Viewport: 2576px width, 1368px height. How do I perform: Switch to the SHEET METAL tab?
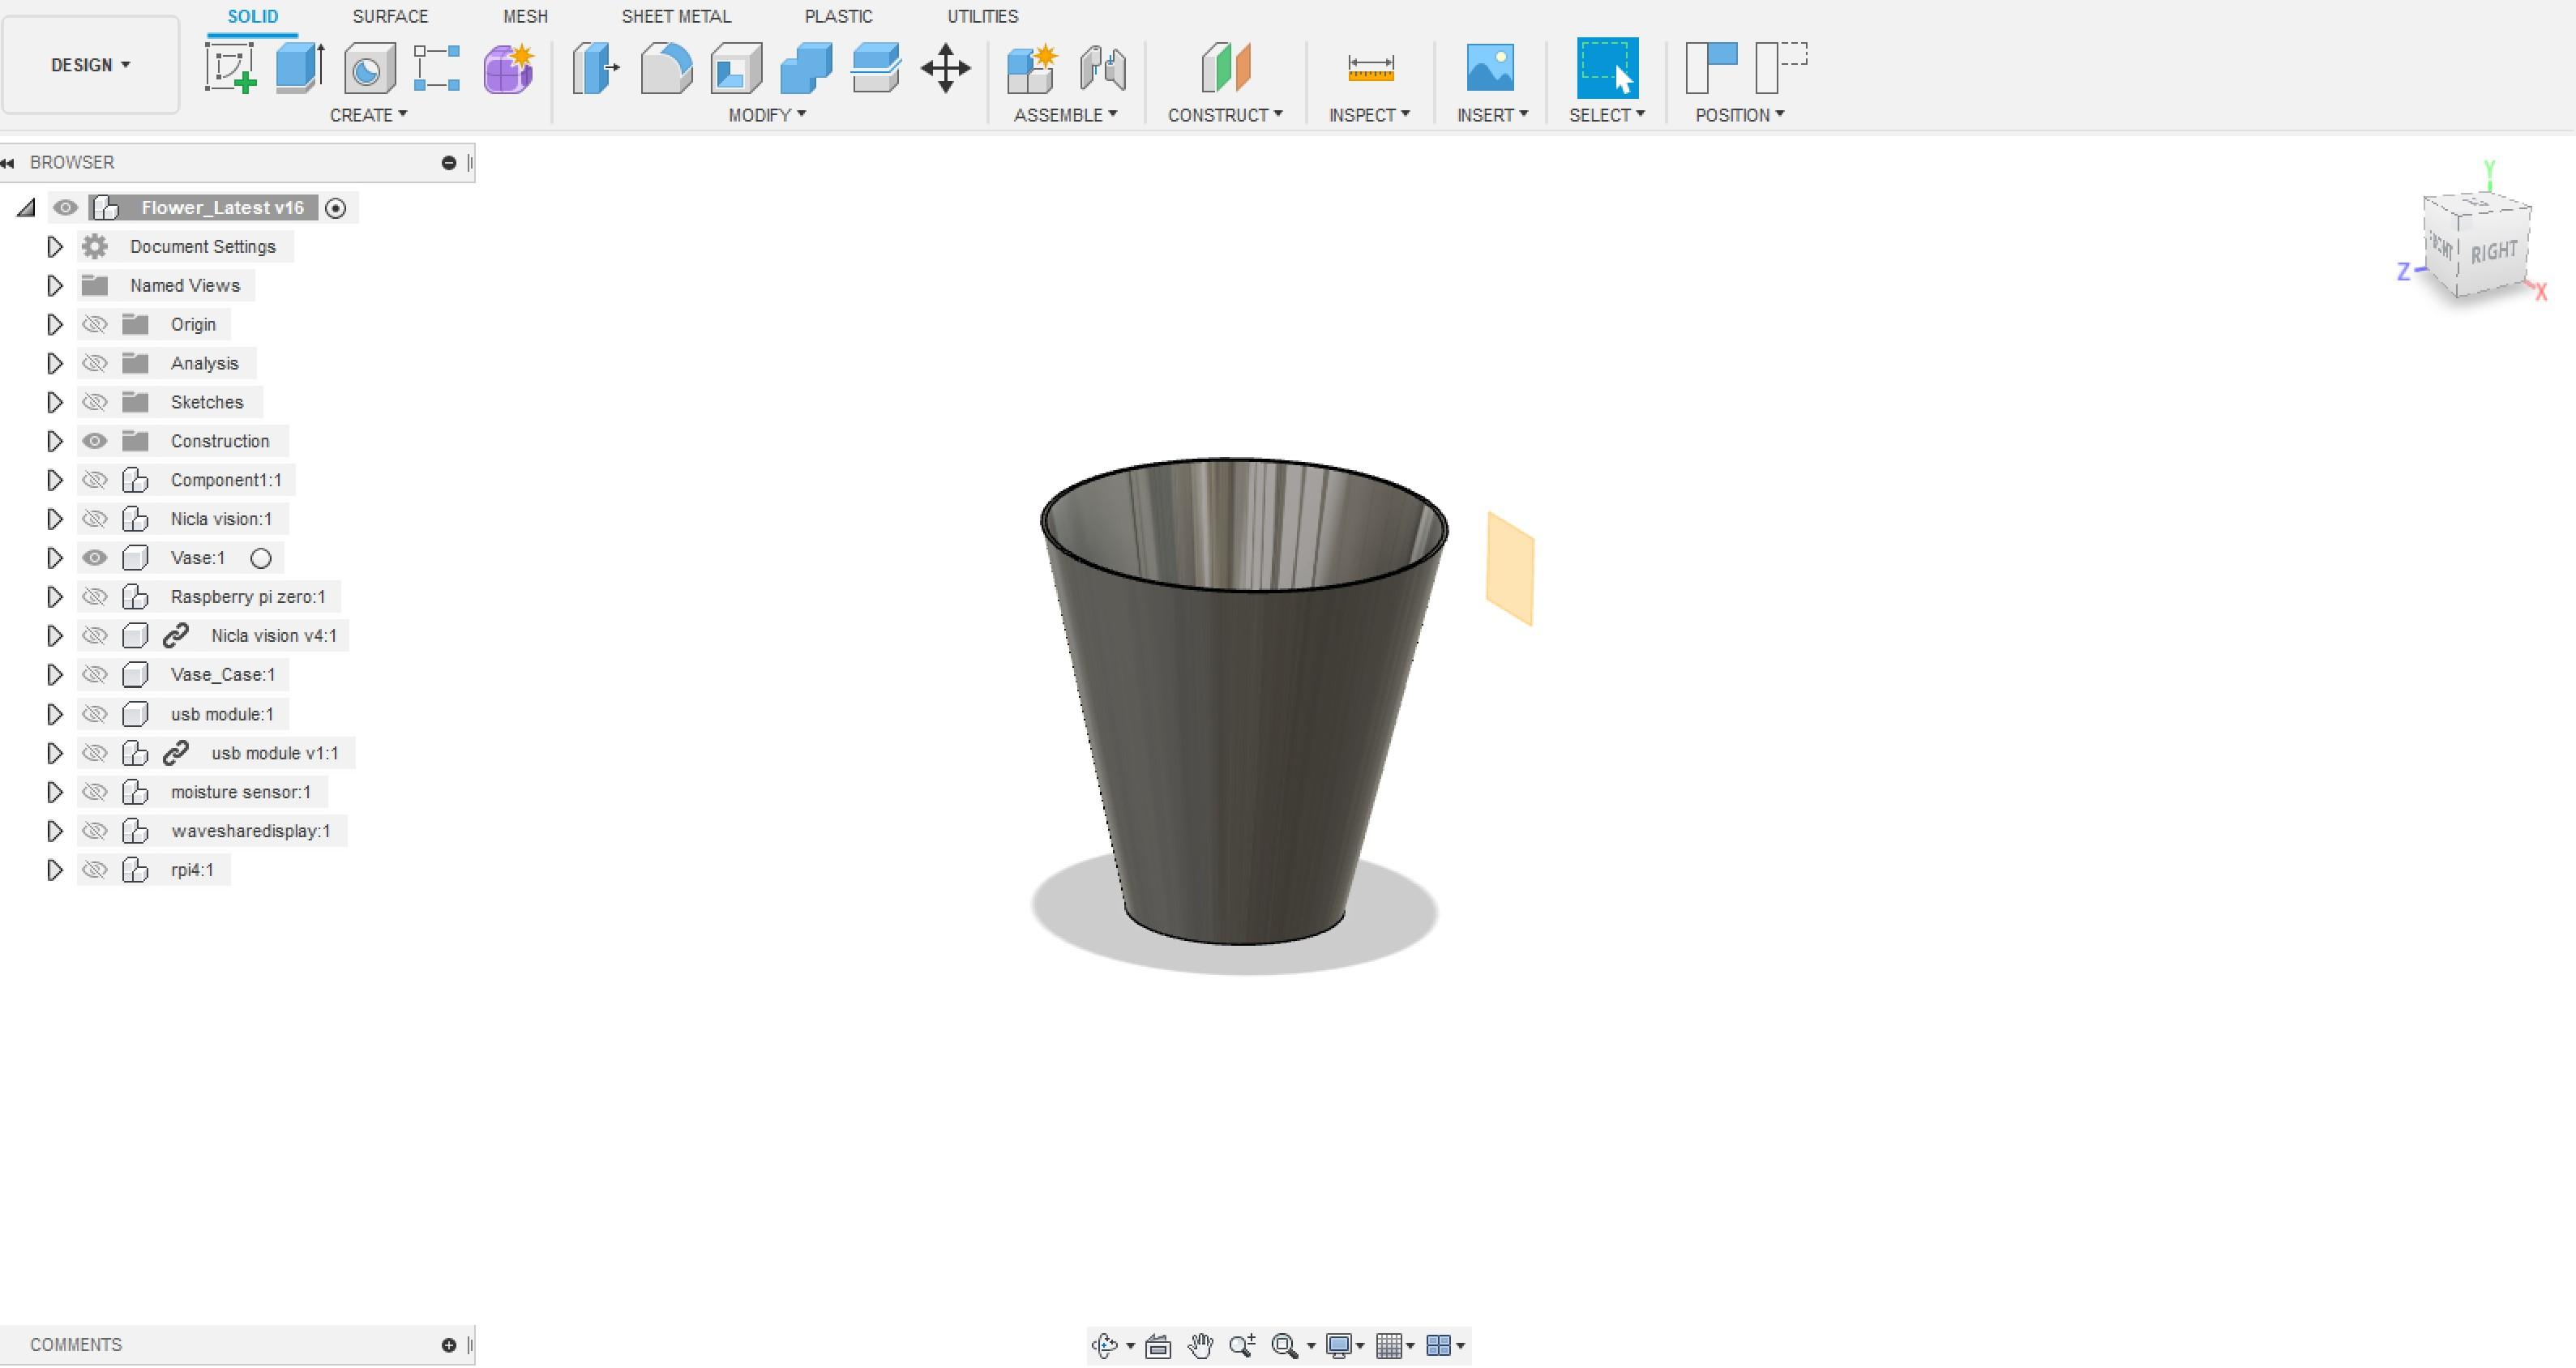tap(675, 16)
